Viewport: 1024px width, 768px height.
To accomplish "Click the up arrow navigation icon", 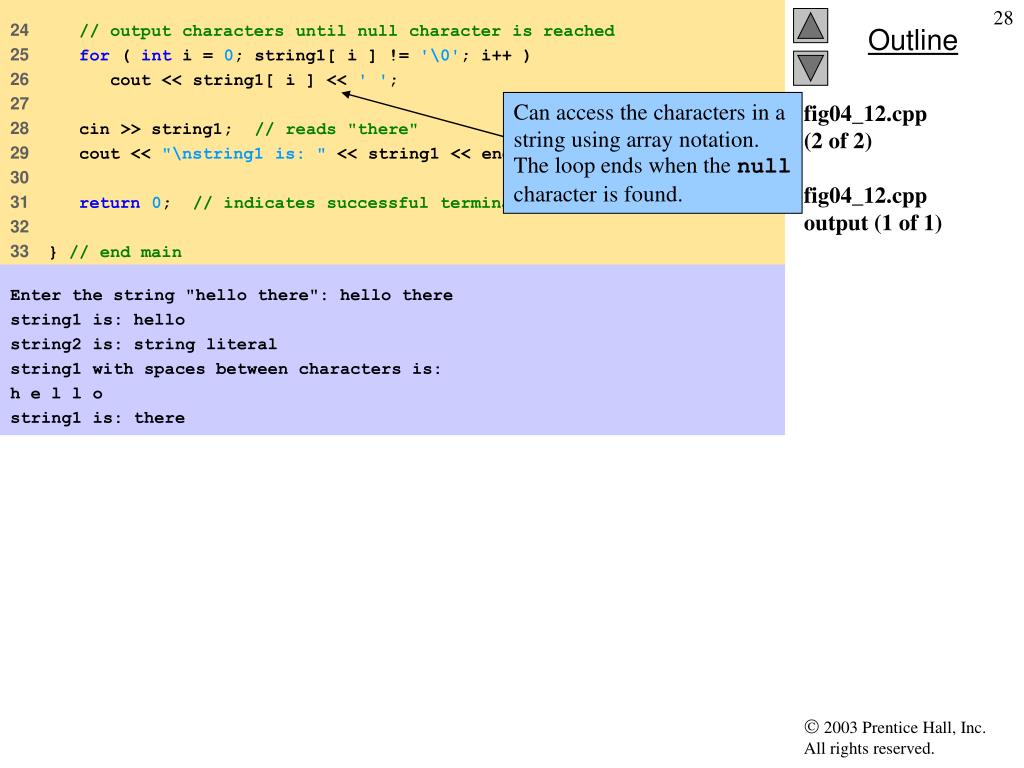I will [x=810, y=25].
